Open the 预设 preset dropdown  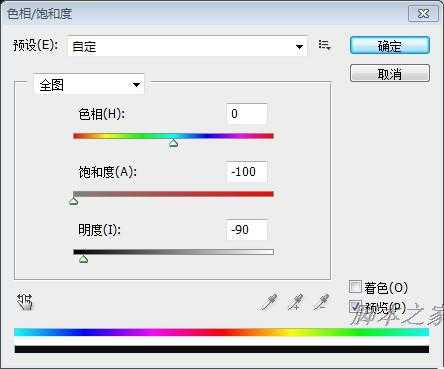(187, 46)
